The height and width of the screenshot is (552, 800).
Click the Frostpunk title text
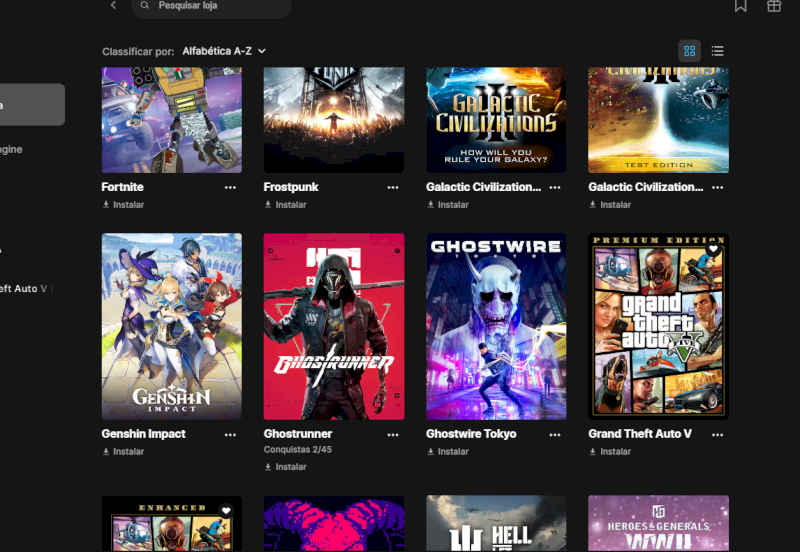coord(291,187)
